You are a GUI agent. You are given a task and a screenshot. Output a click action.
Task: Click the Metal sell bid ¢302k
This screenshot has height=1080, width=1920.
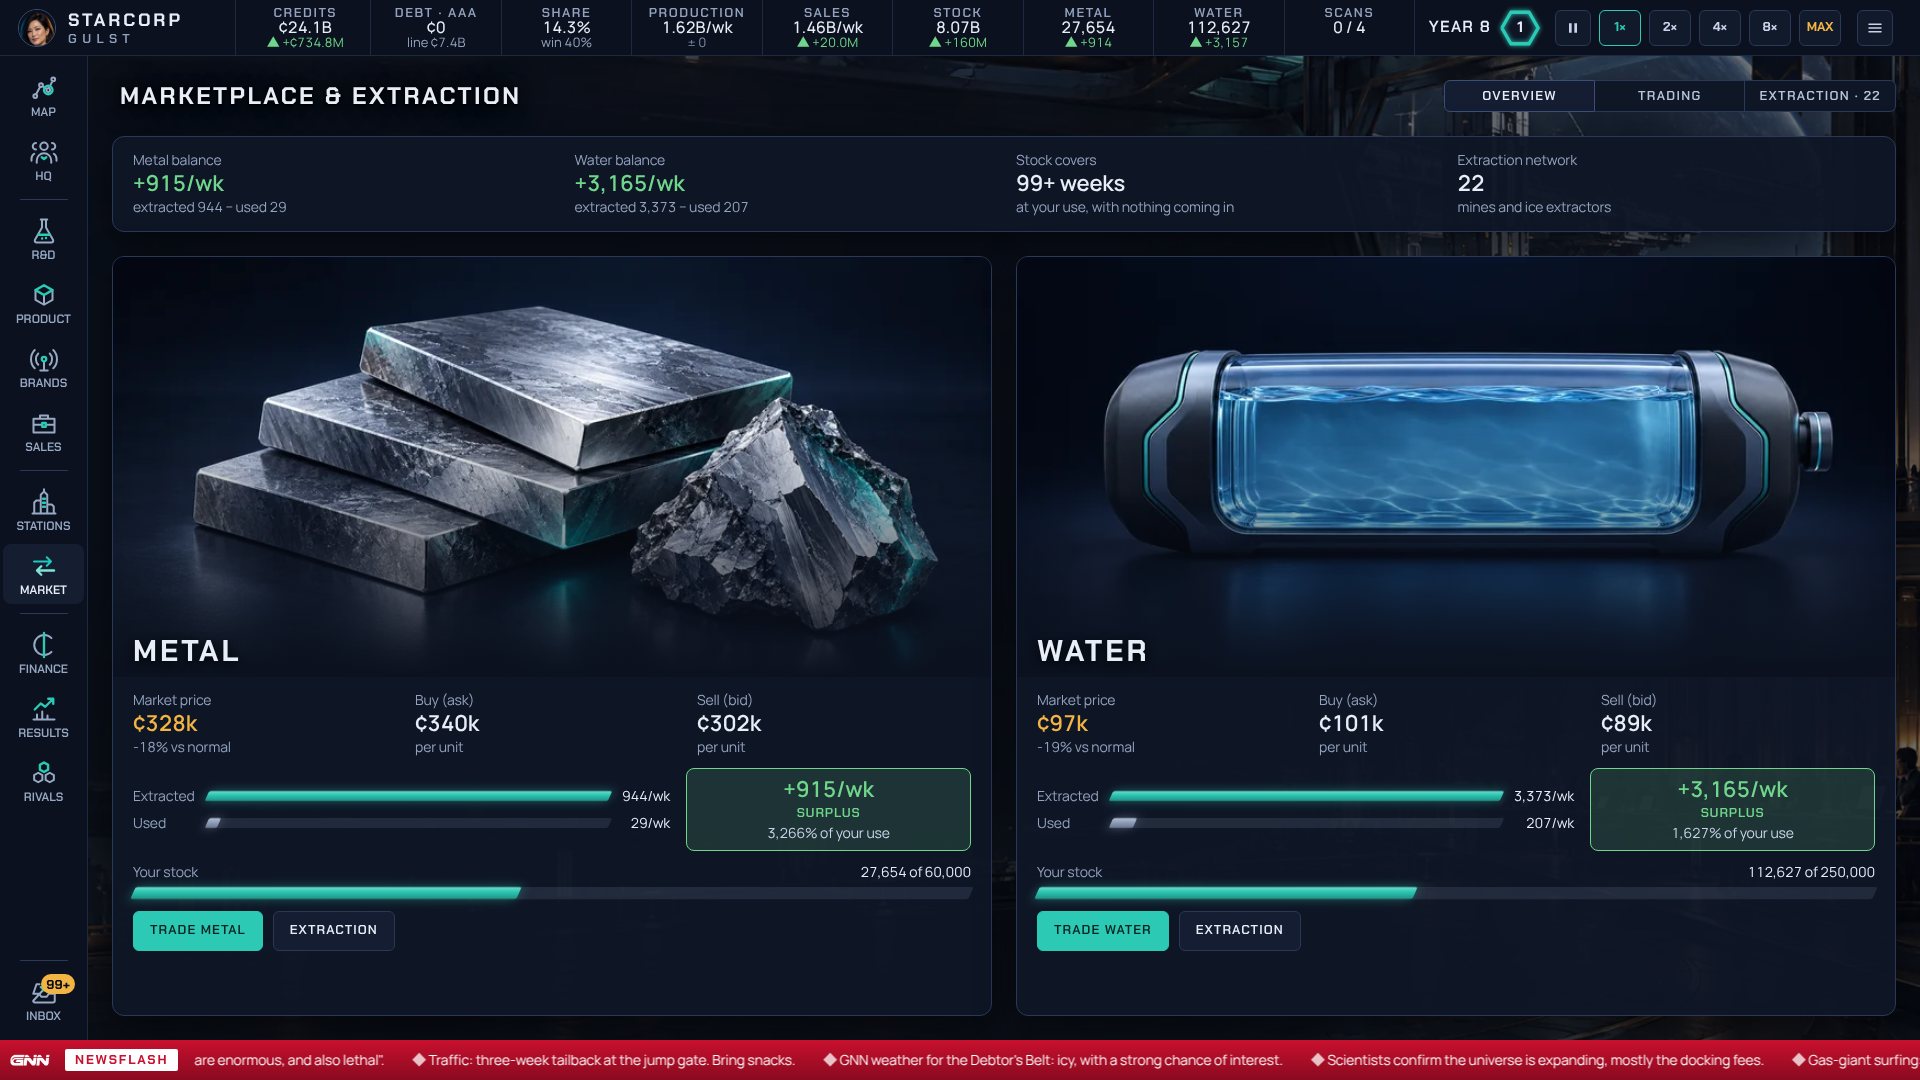pyautogui.click(x=729, y=724)
